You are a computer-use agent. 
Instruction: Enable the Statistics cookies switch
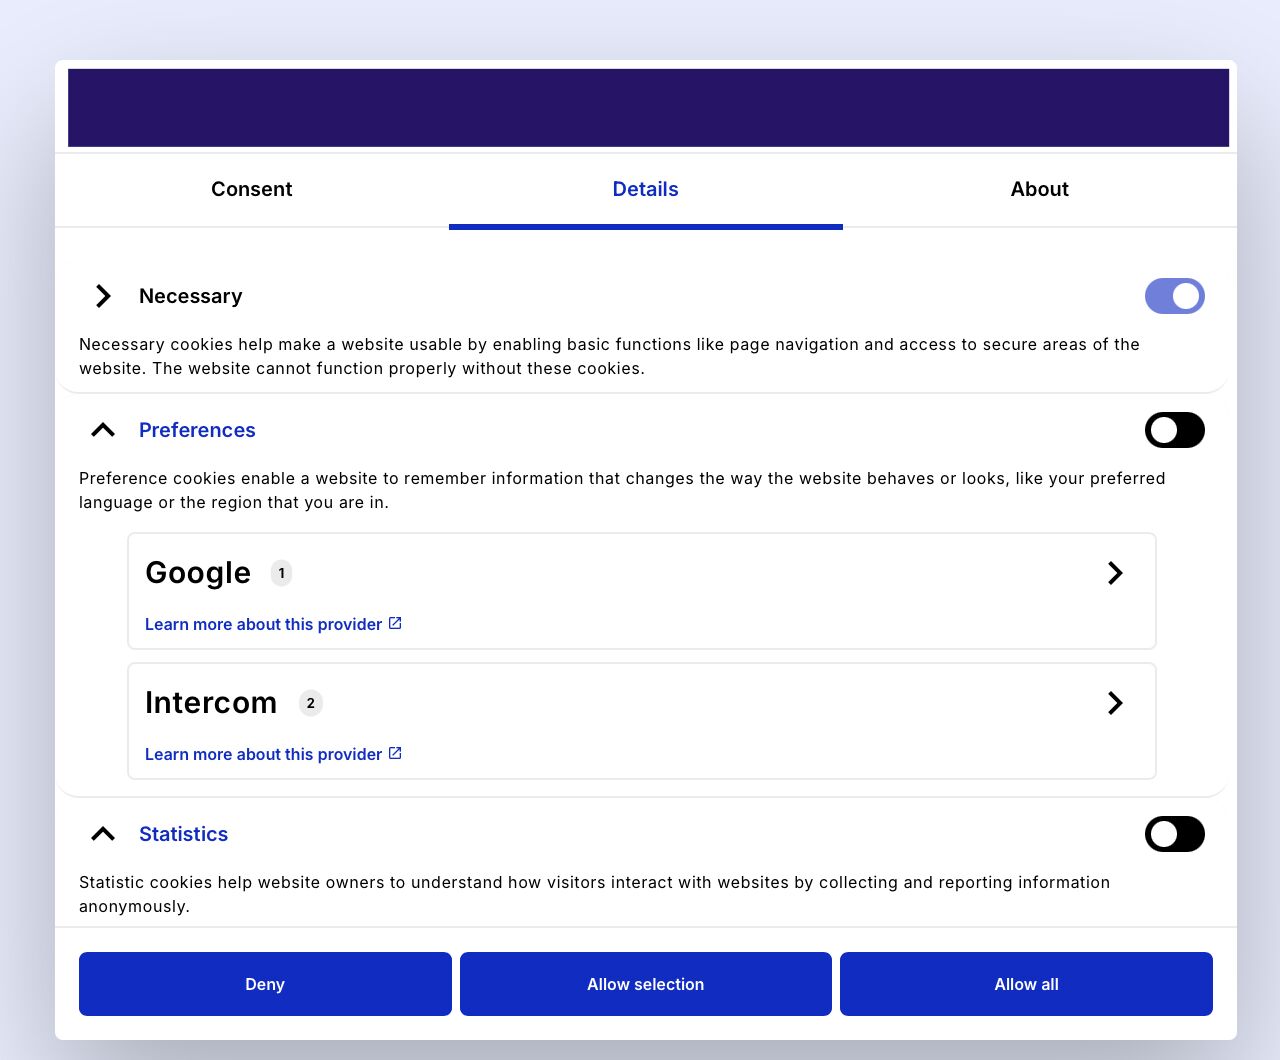(1175, 834)
